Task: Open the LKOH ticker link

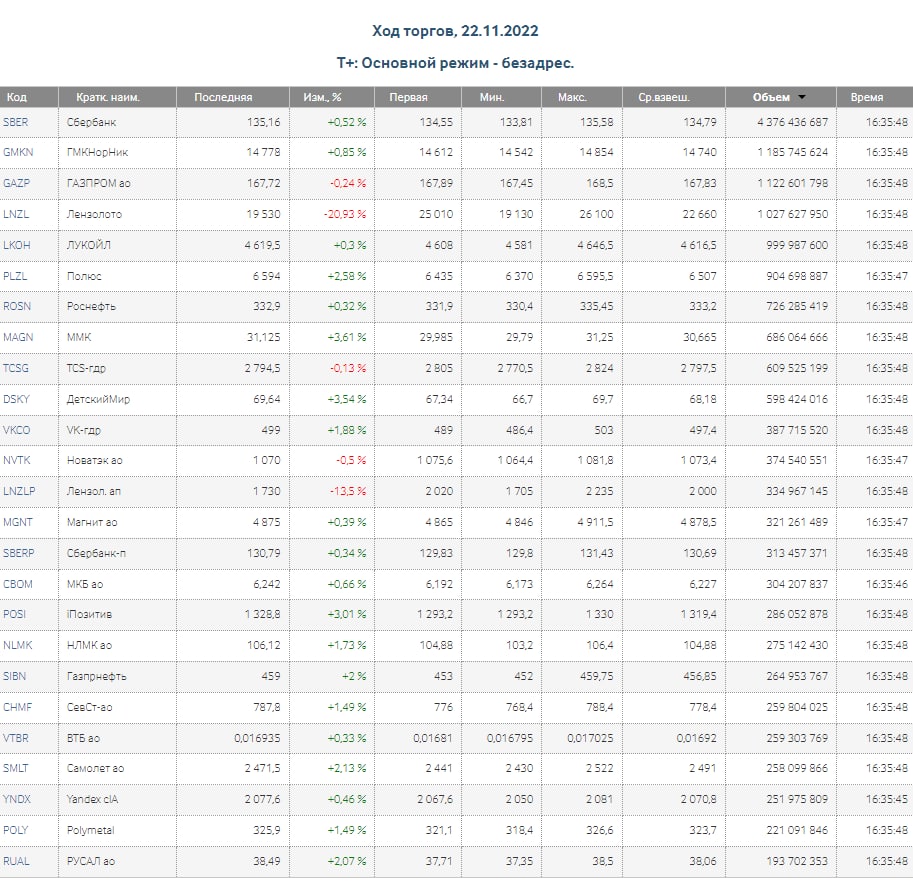Action: coord(17,245)
